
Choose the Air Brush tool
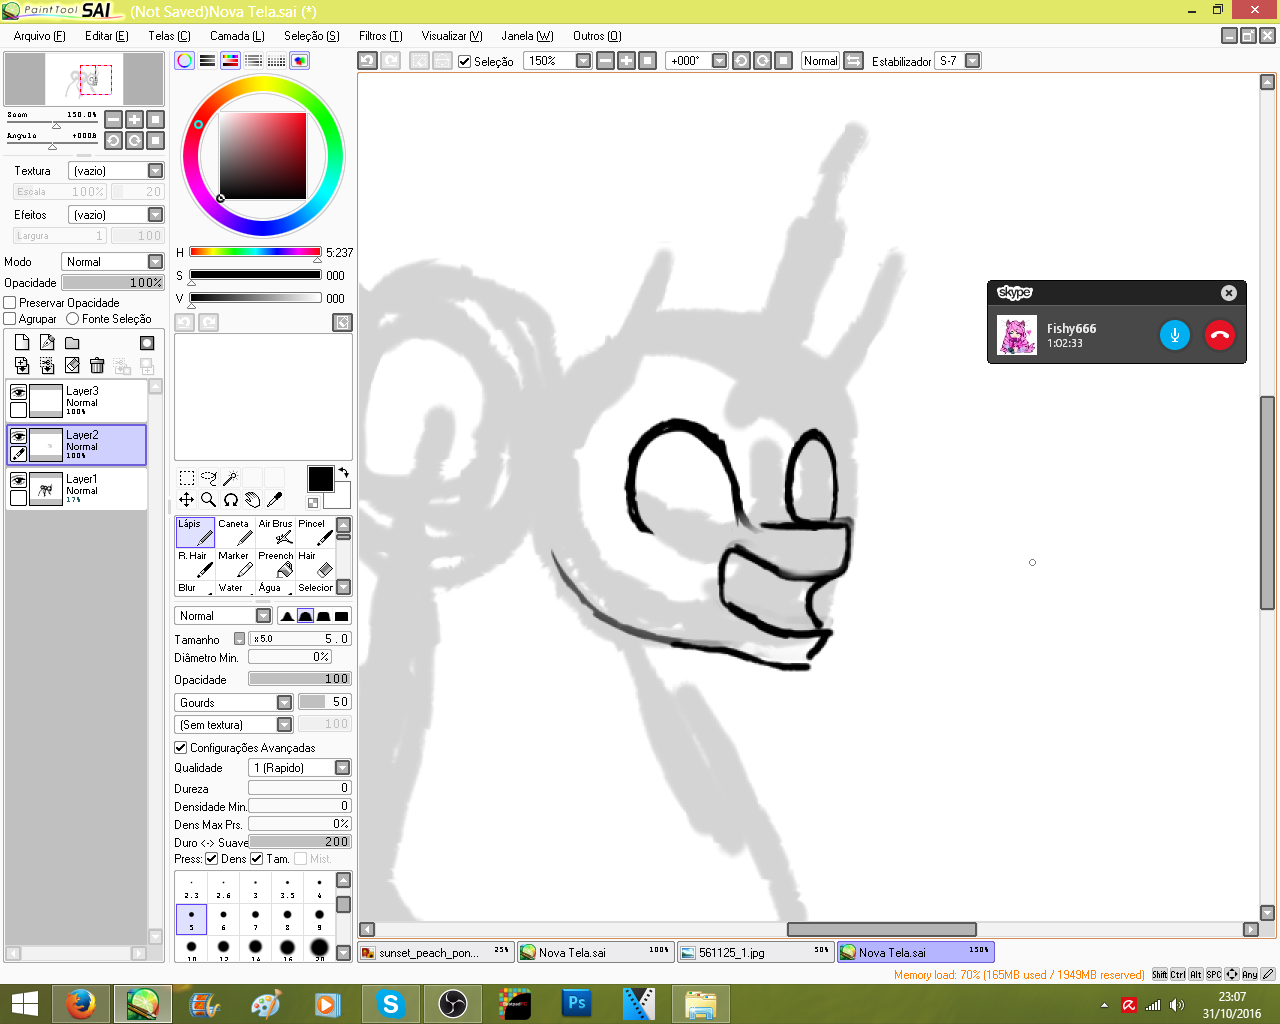pos(275,532)
